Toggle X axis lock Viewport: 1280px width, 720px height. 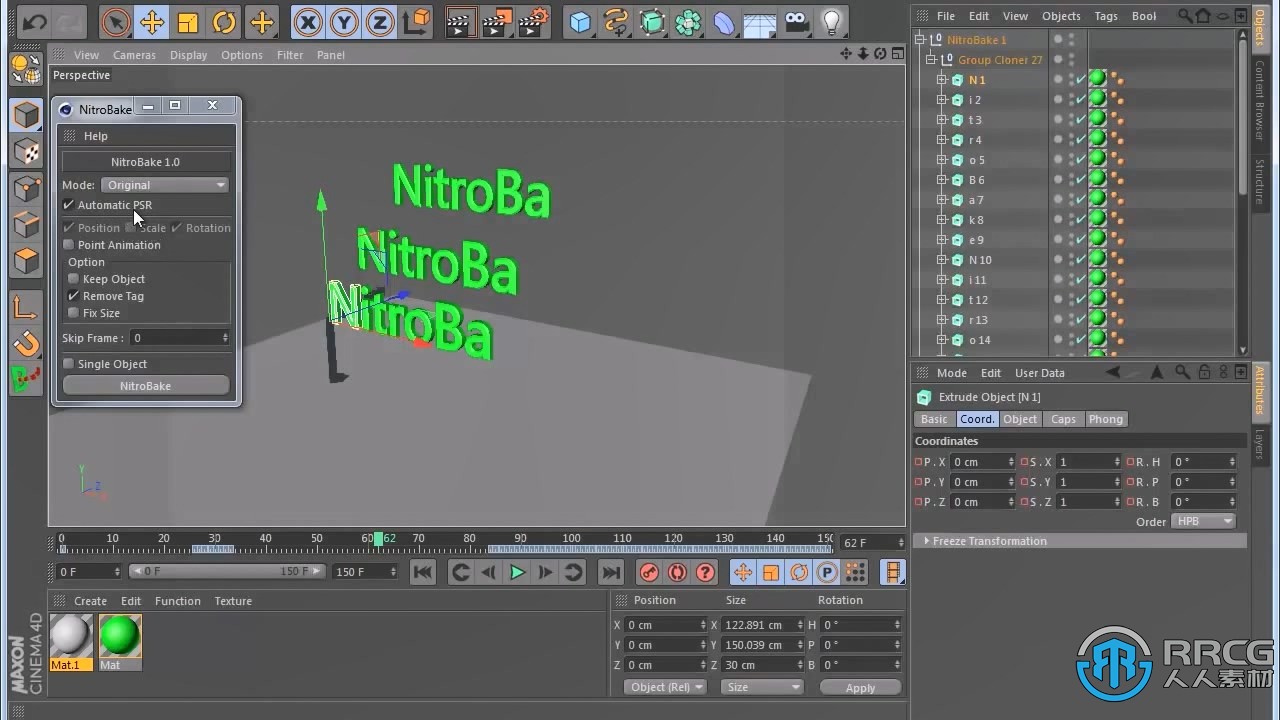pos(308,21)
